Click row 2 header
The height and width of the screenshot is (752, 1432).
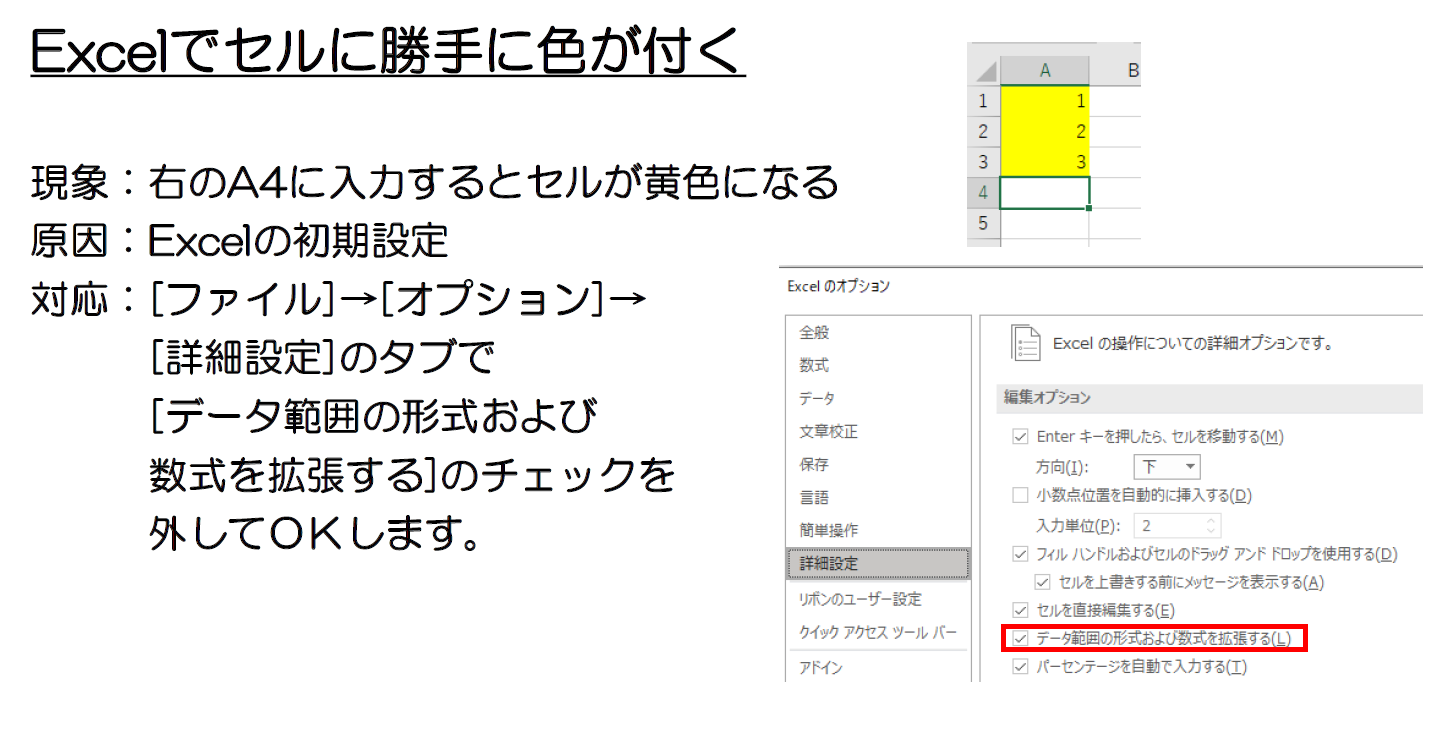coord(983,131)
